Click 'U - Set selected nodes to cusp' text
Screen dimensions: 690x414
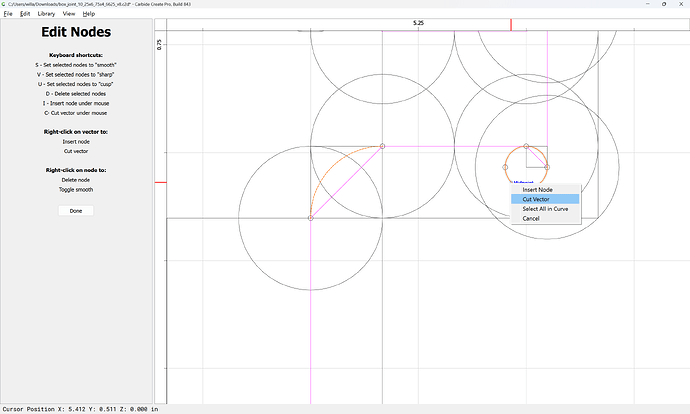click(76, 84)
